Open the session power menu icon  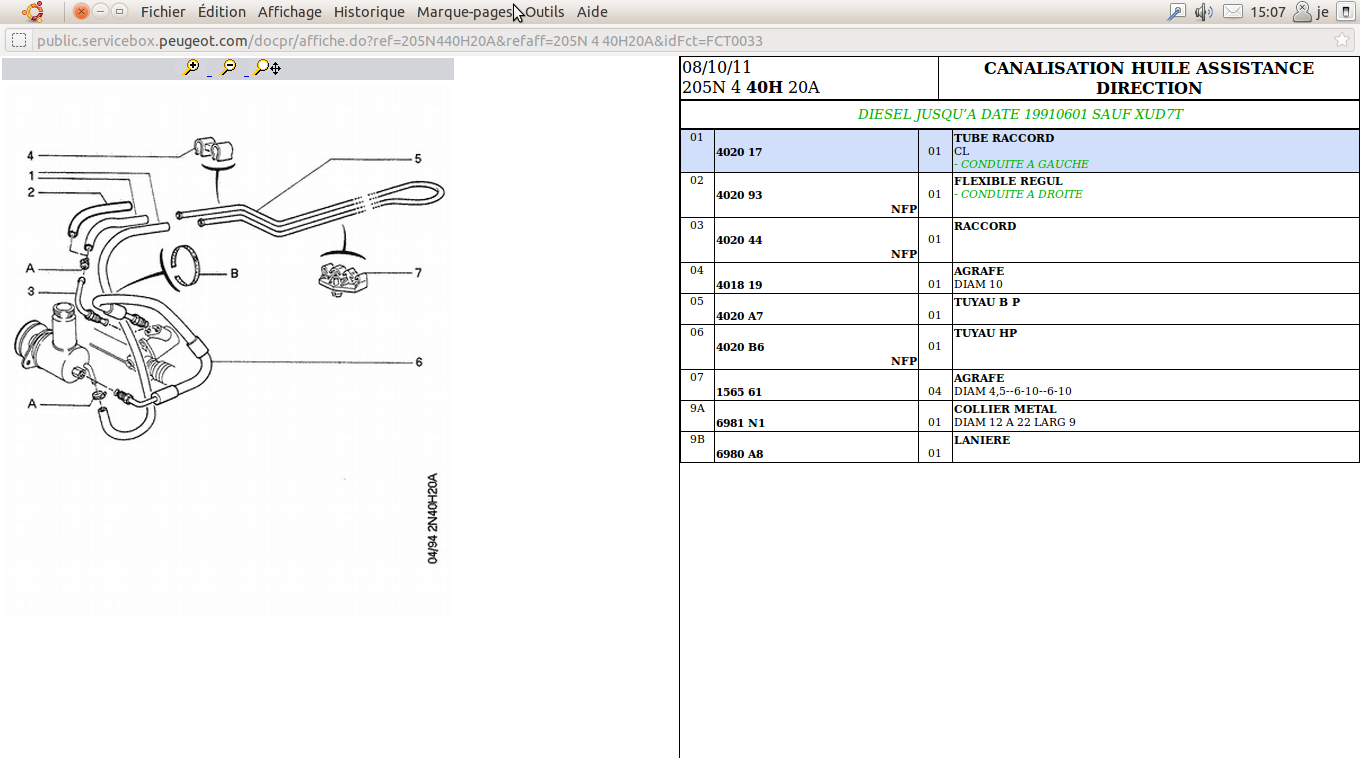1345,12
